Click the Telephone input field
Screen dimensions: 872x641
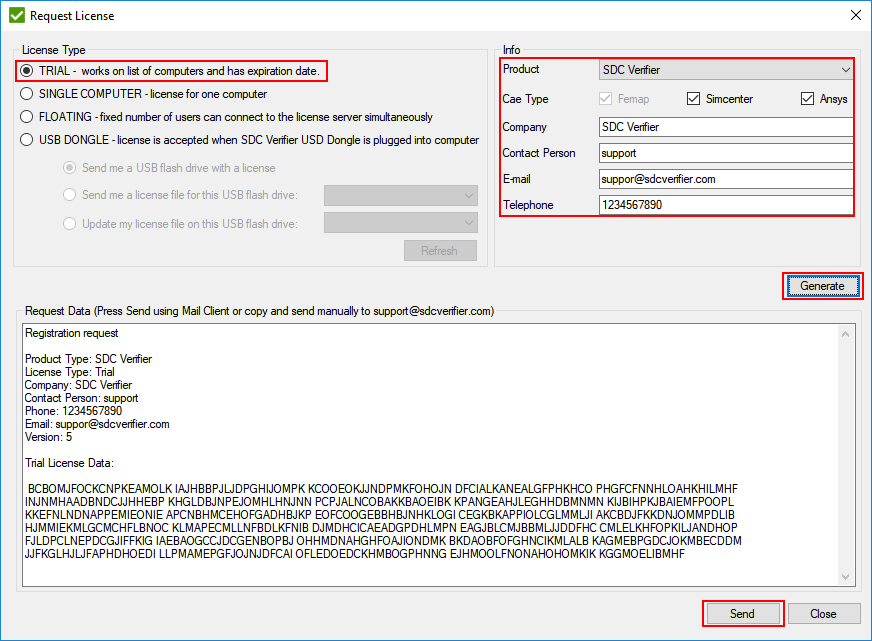click(726, 205)
